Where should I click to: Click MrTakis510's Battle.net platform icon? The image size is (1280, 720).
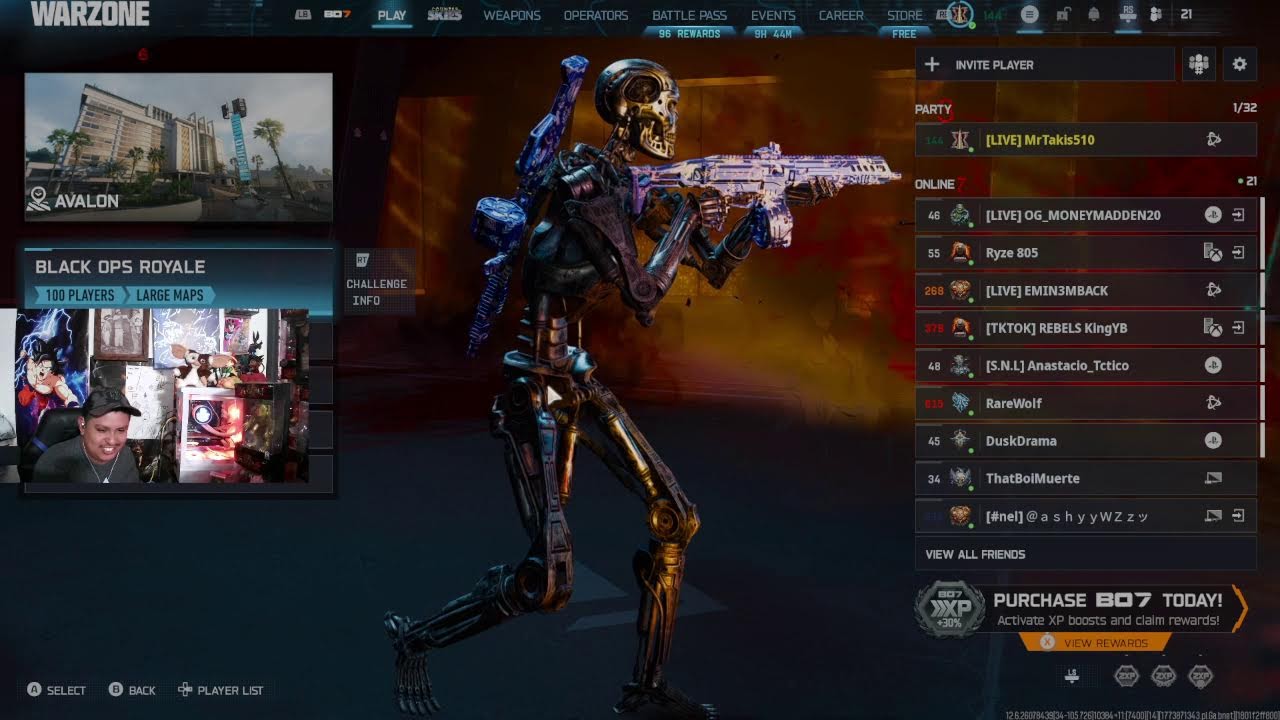(x=1213, y=140)
